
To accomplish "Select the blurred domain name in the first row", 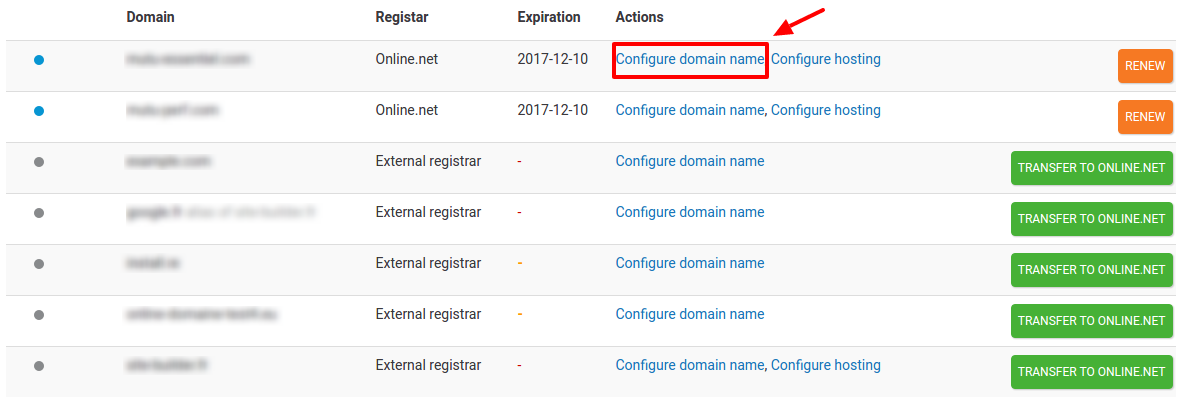I will tap(187, 60).
